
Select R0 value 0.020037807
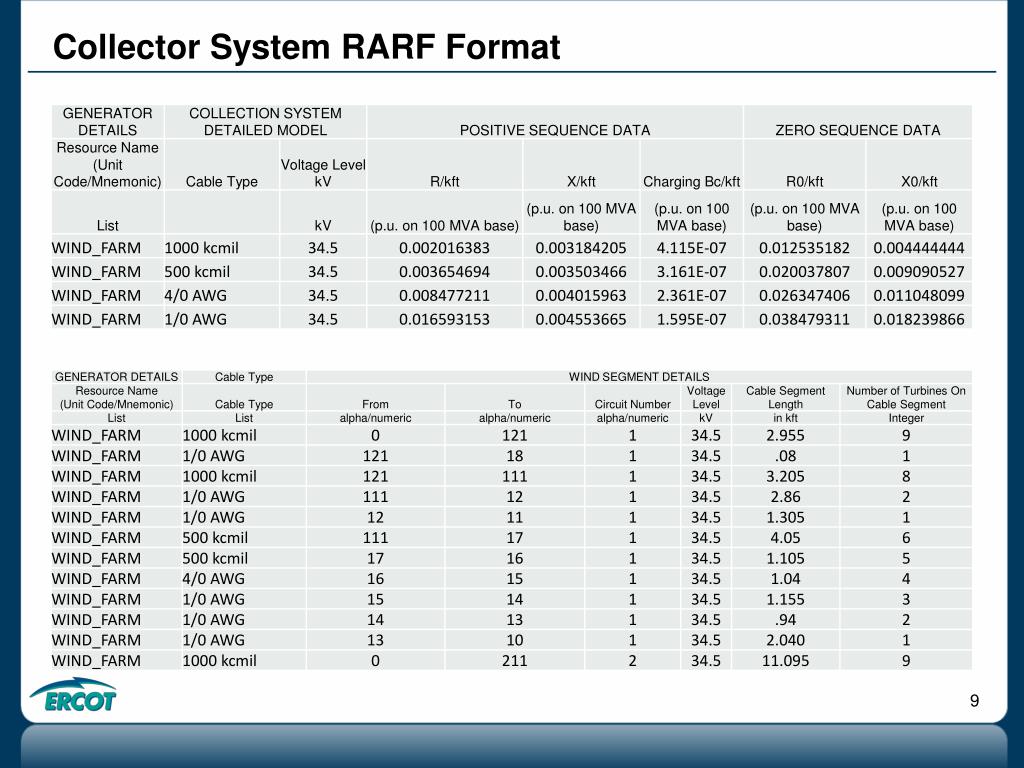tap(804, 272)
